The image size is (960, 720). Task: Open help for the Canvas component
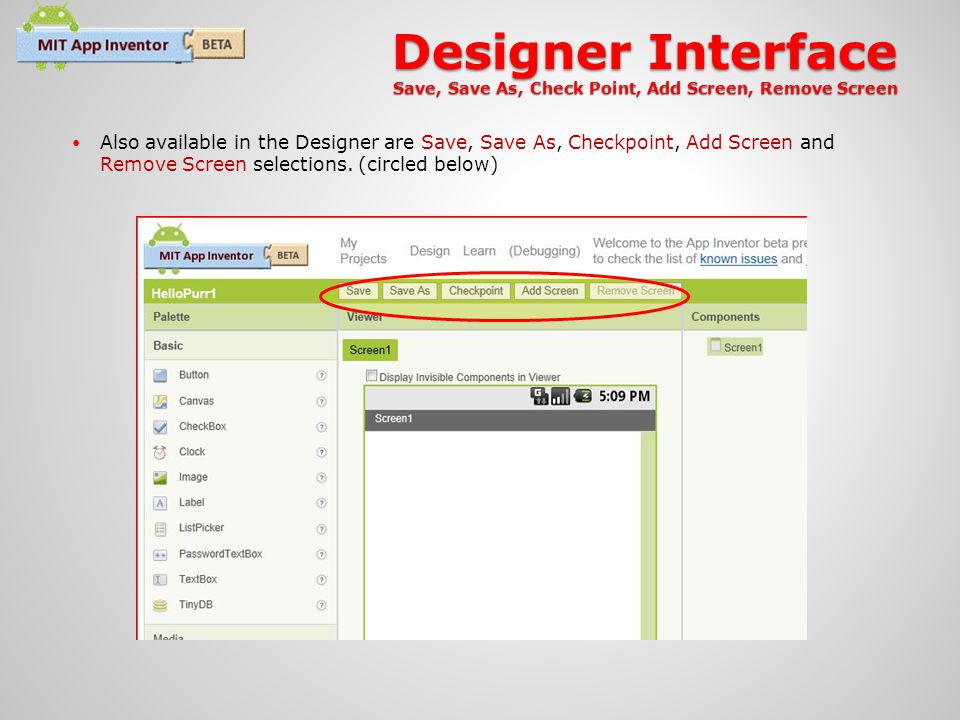(321, 402)
